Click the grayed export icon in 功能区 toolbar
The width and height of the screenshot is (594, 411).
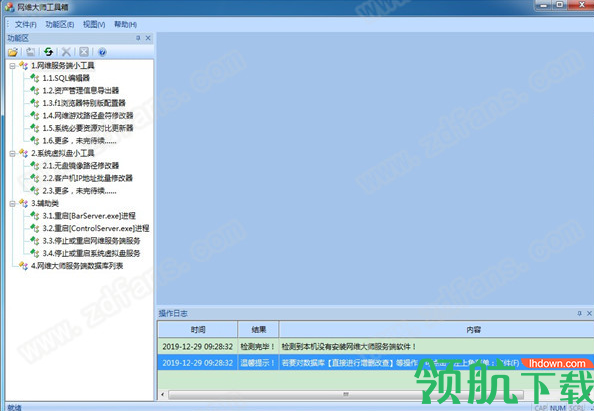click(30, 52)
